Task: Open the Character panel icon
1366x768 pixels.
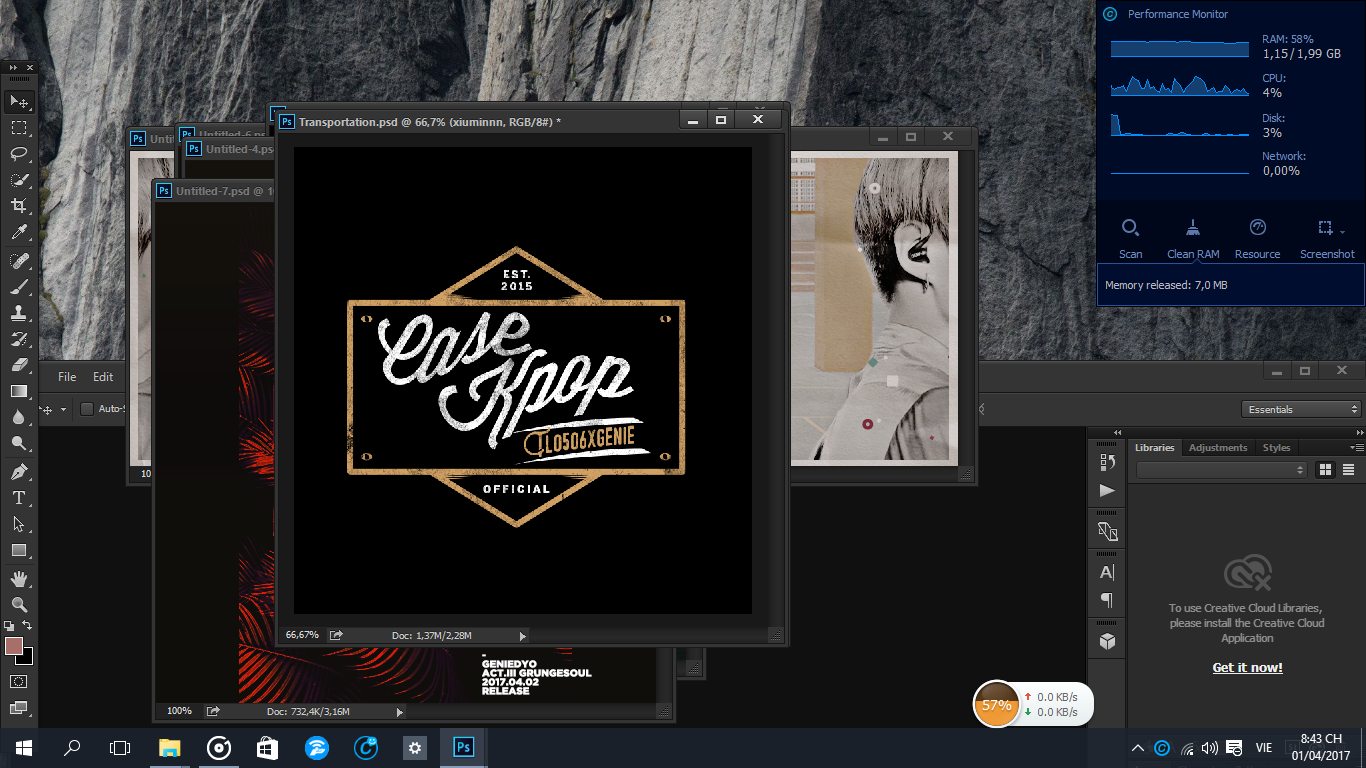Action: 1107,573
